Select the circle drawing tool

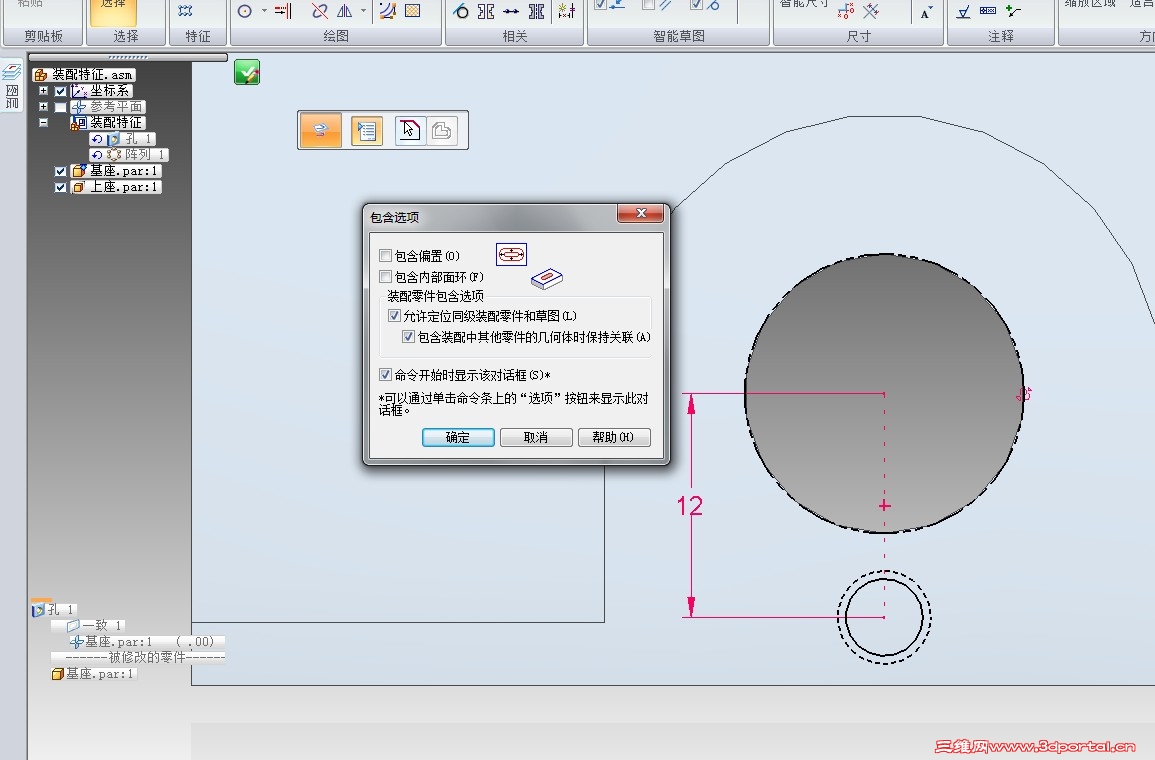click(x=245, y=11)
